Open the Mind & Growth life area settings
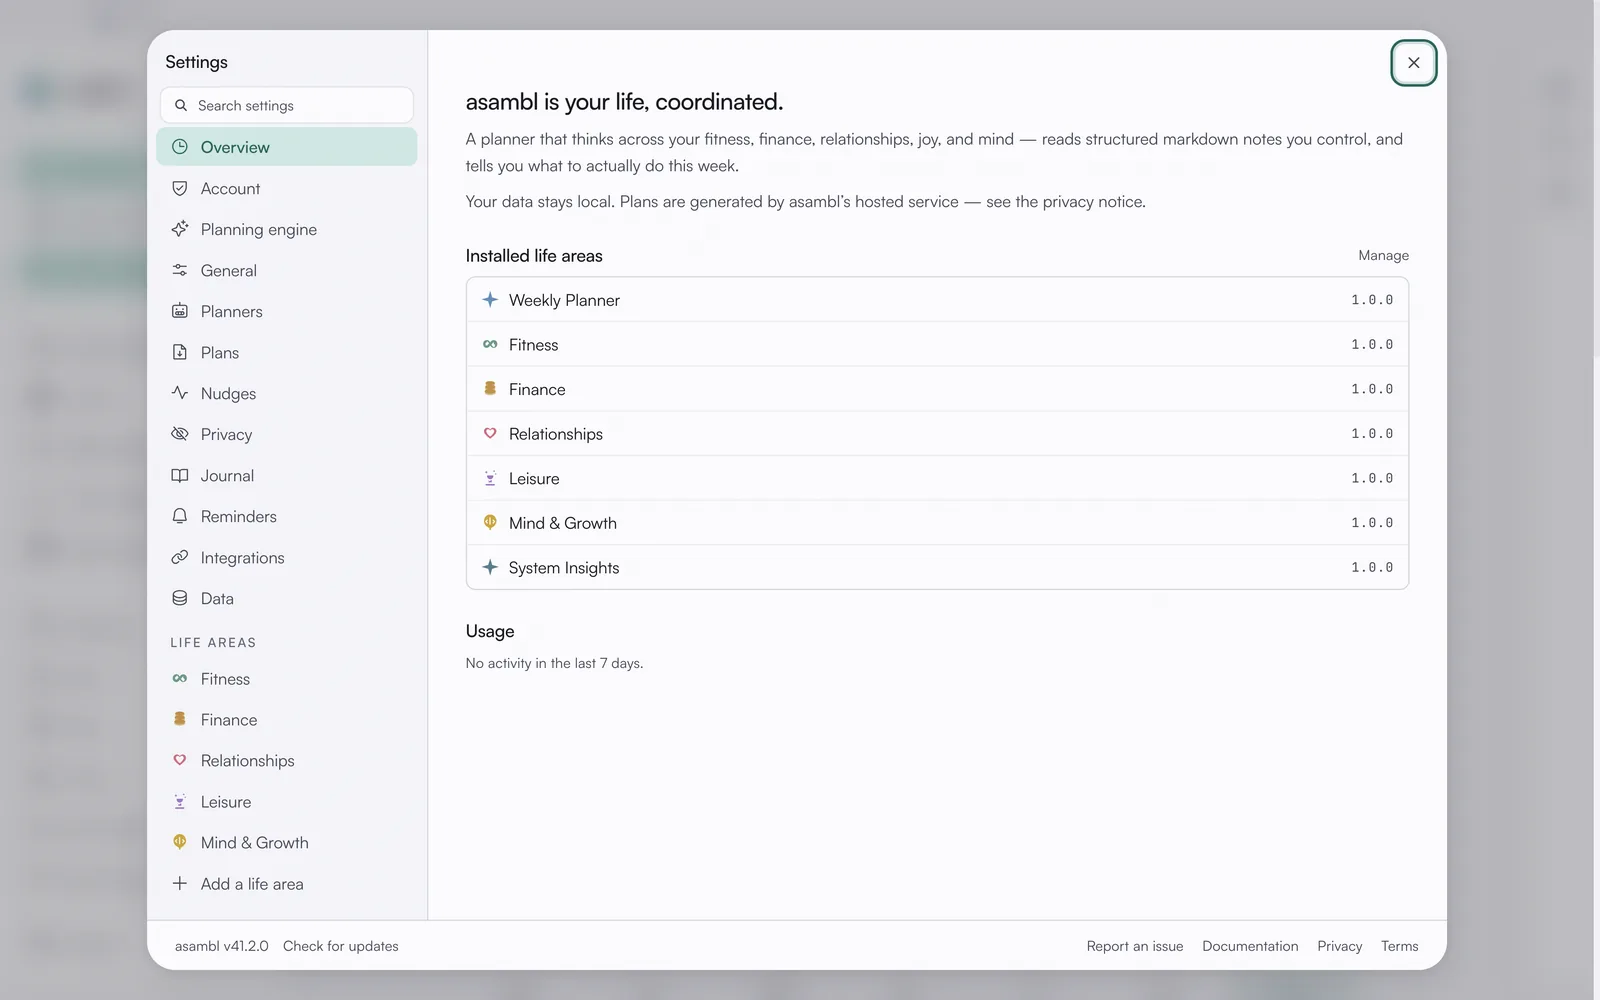Viewport: 1600px width, 1000px height. (286, 842)
